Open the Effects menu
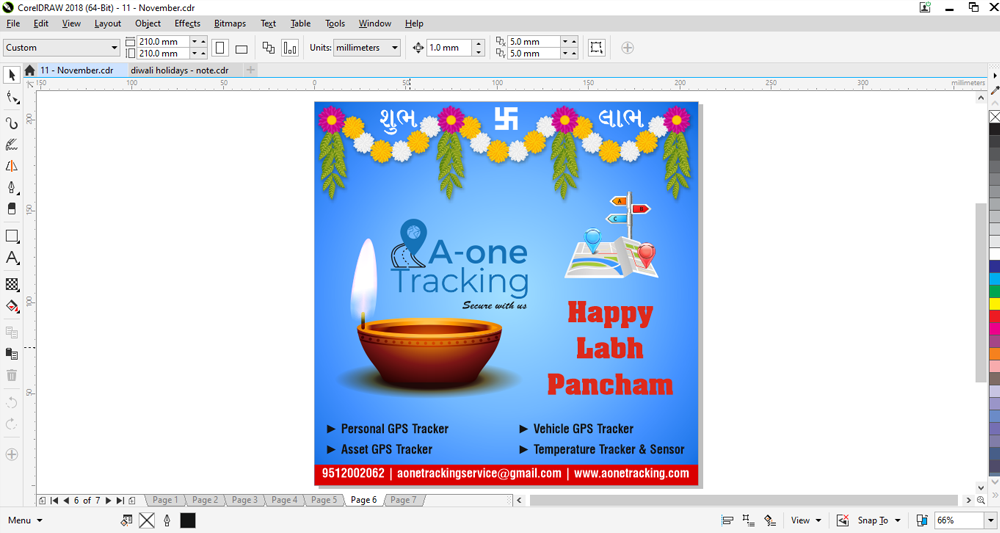Image resolution: width=1000 pixels, height=533 pixels. 187,24
